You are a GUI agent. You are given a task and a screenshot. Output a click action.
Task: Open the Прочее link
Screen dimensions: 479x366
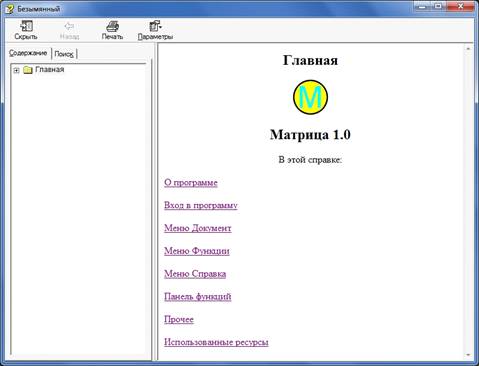(x=179, y=319)
